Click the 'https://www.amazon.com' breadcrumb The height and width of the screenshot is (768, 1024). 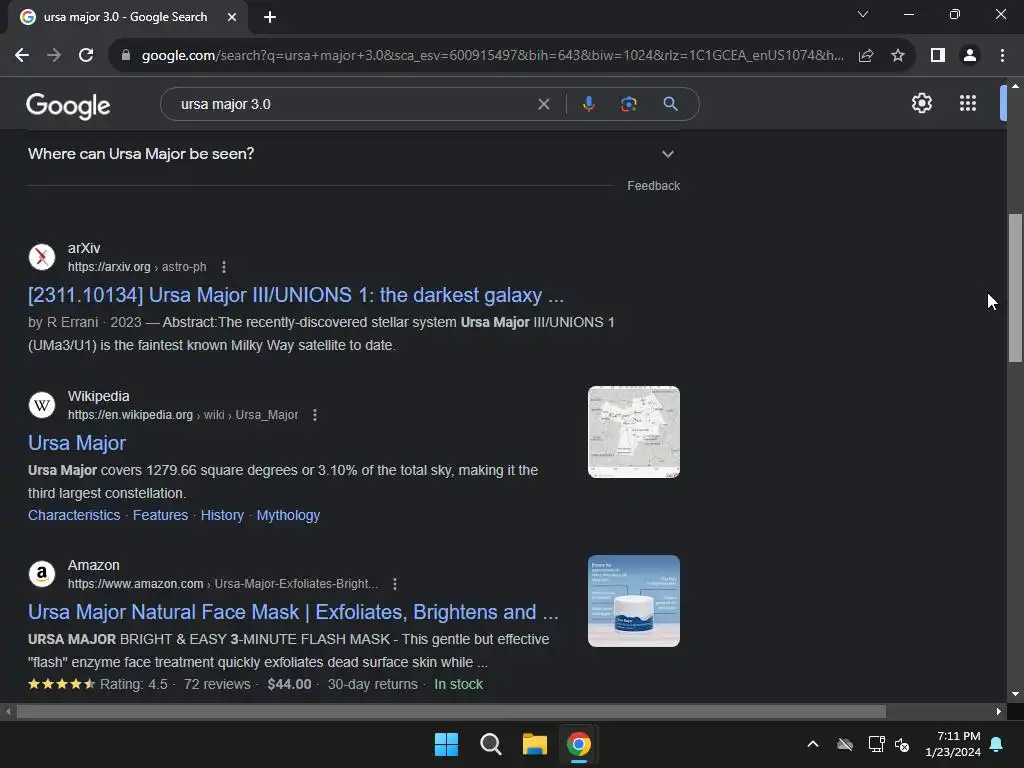point(136,584)
